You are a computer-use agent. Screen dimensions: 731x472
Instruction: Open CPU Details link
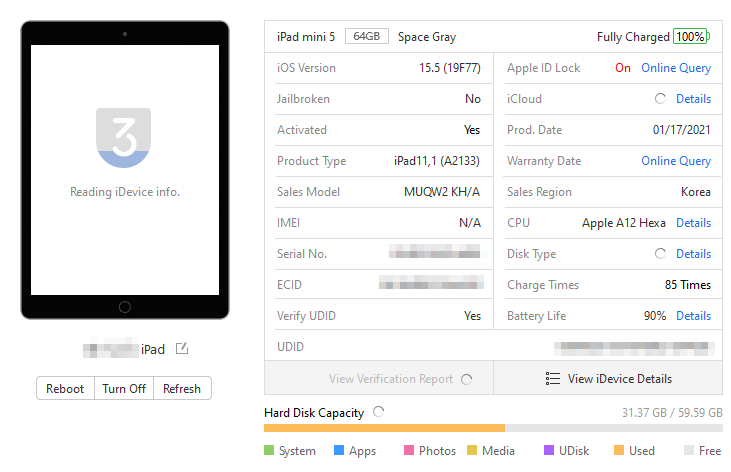pos(693,222)
